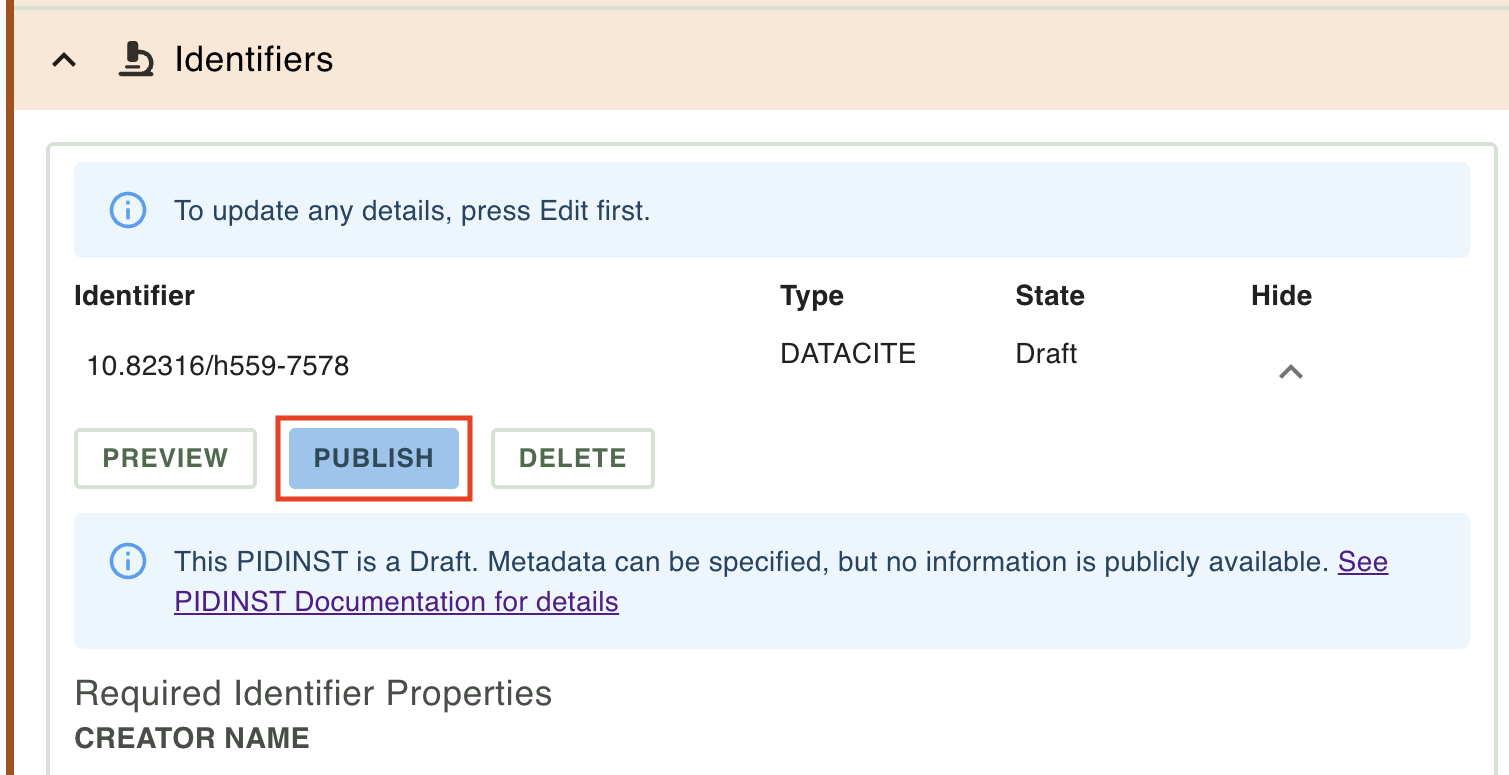Click the Draft state value
The width and height of the screenshot is (1509, 775).
click(x=1046, y=353)
